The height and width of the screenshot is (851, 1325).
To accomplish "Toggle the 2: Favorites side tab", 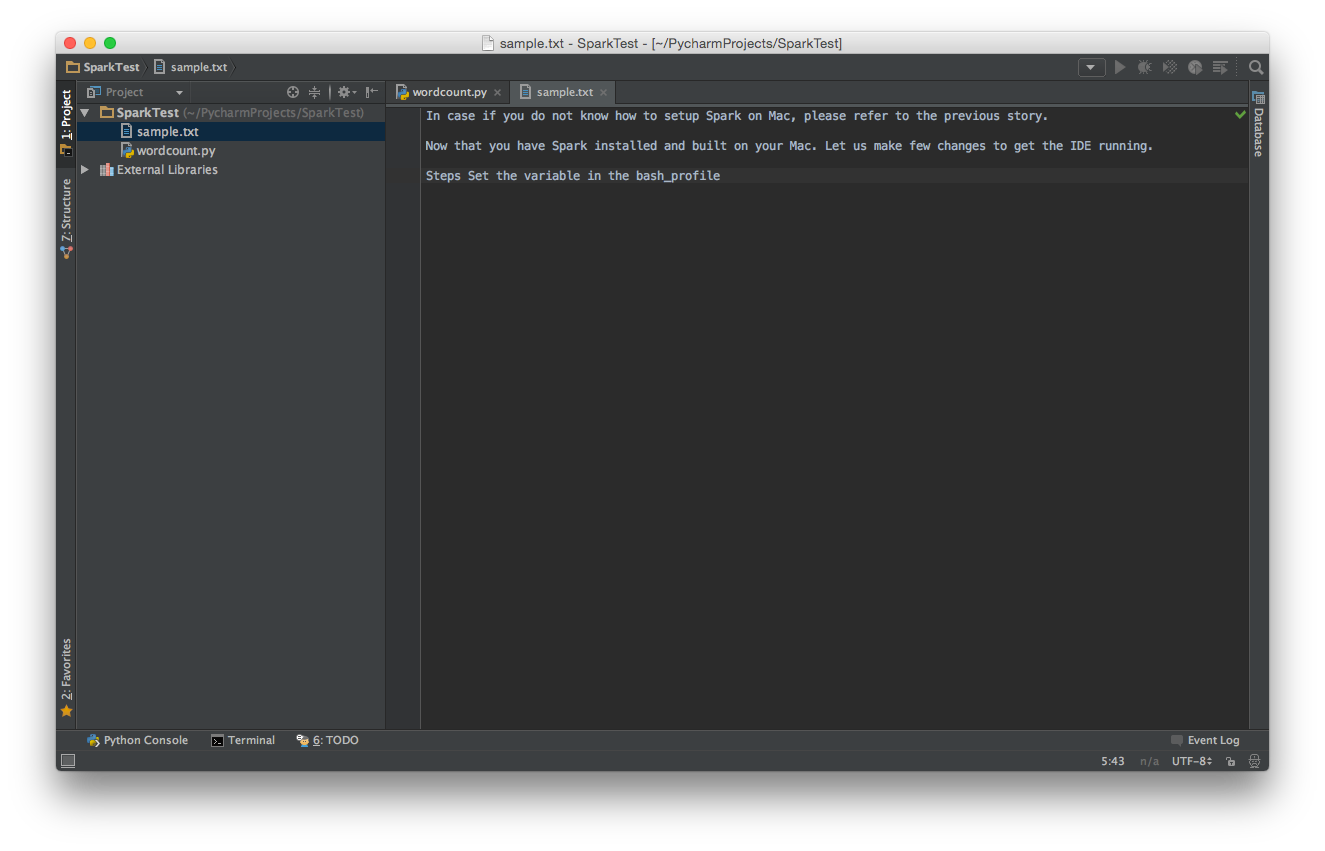I will click(66, 678).
